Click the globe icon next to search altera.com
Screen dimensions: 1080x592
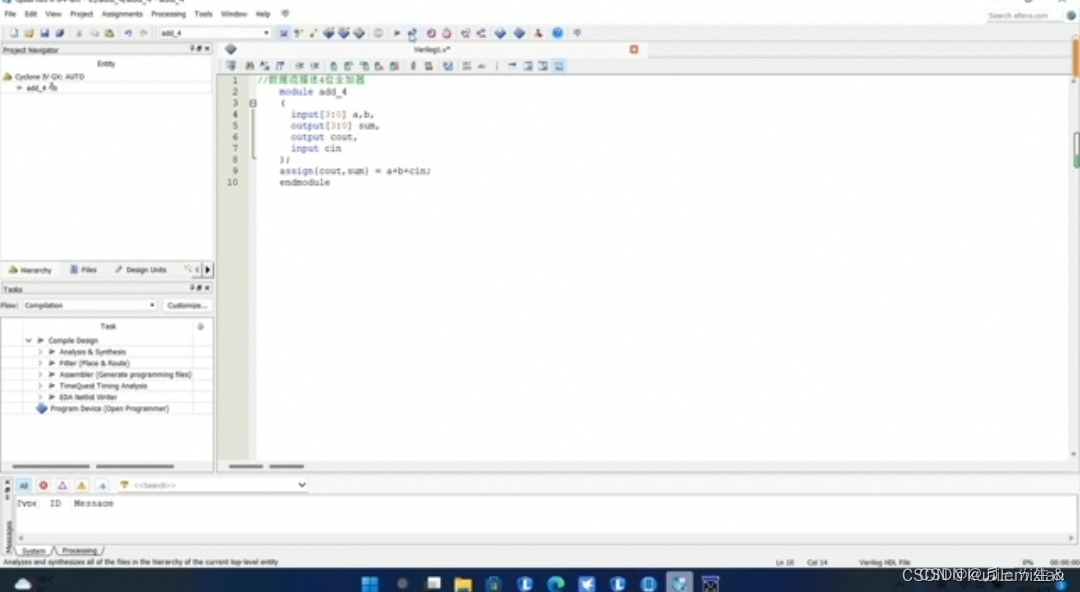(1071, 15)
